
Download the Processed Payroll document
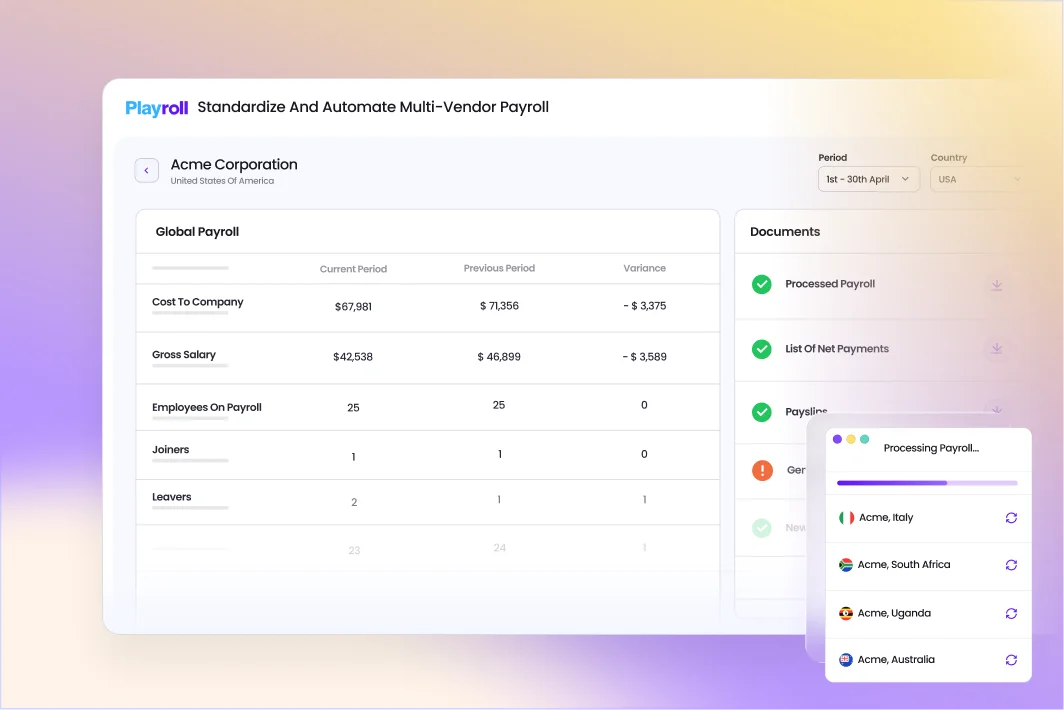pyautogui.click(x=996, y=284)
